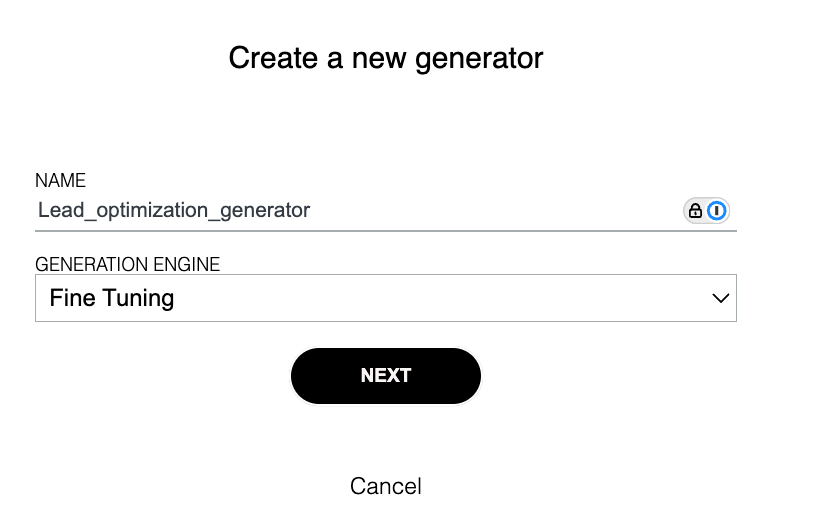Place cursor at end of generator name
Viewport: 830px width, 524px height.
pyautogui.click(x=312, y=211)
